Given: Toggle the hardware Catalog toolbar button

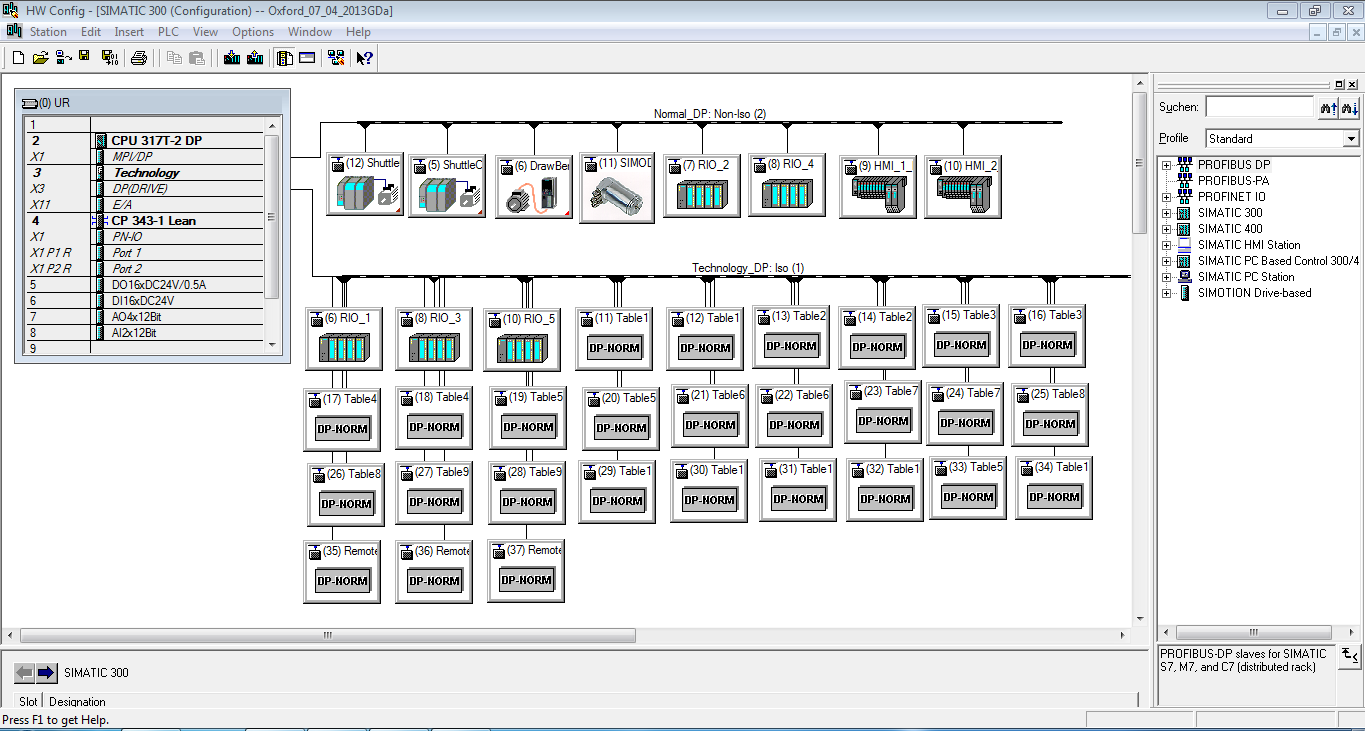Looking at the screenshot, I should point(285,58).
